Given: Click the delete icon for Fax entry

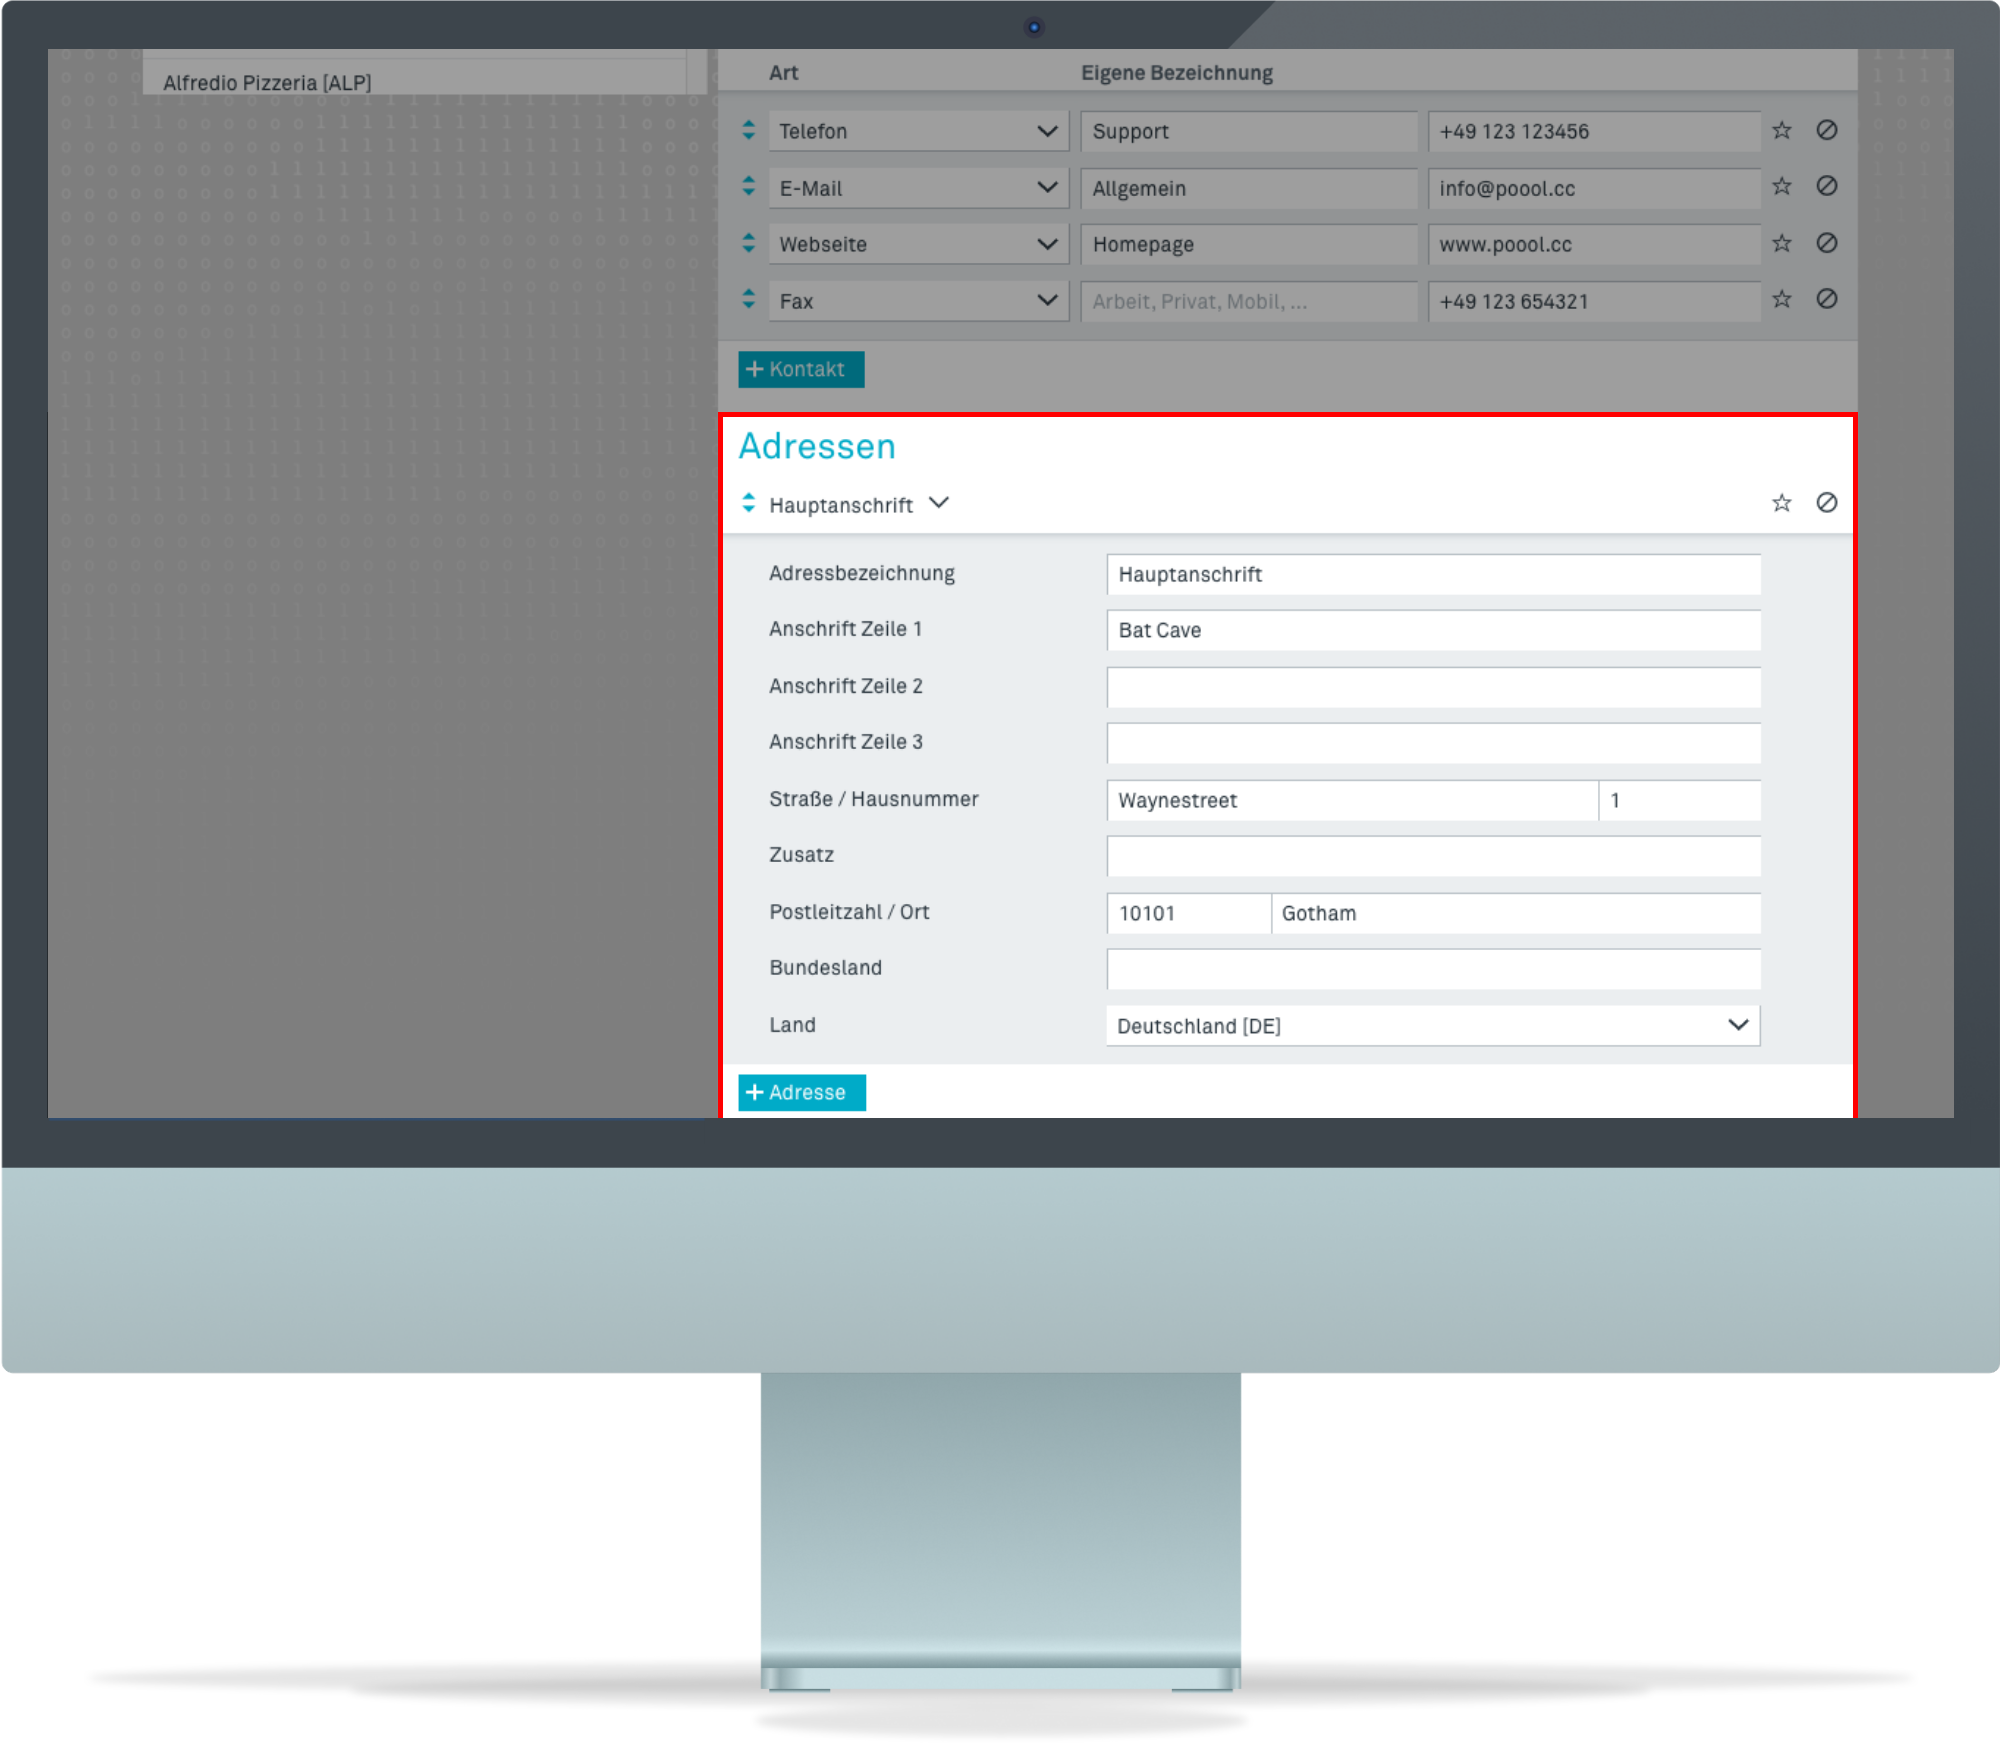Looking at the screenshot, I should [x=1827, y=301].
